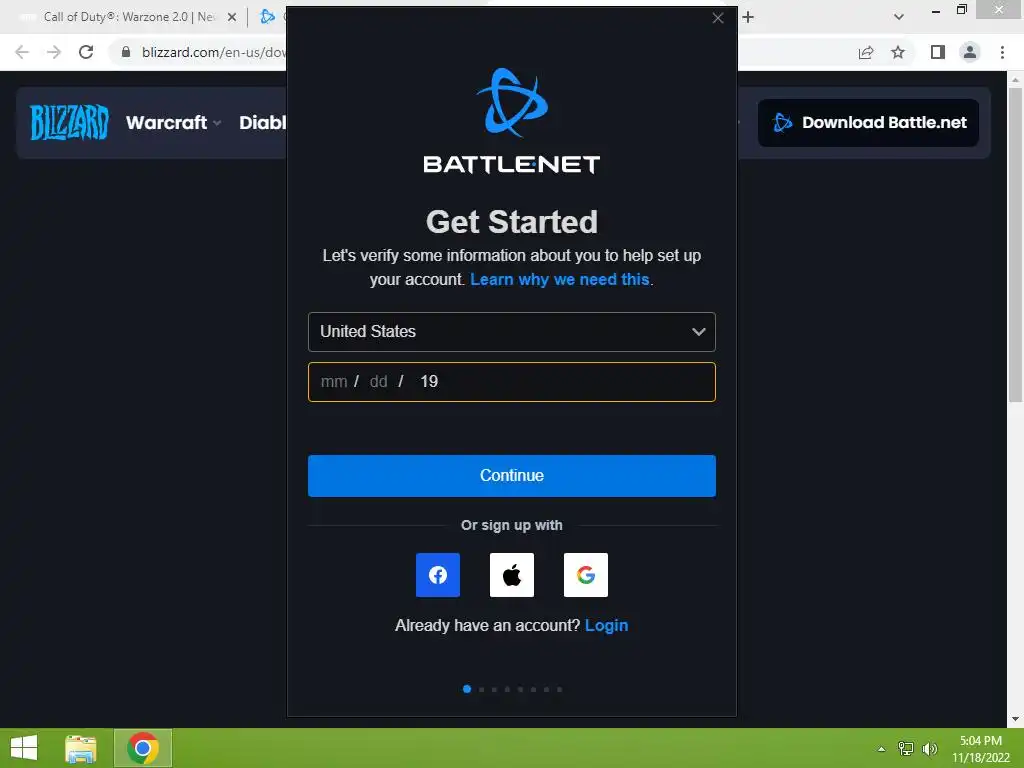
Task: Toggle the browser side panel
Action: [937, 52]
